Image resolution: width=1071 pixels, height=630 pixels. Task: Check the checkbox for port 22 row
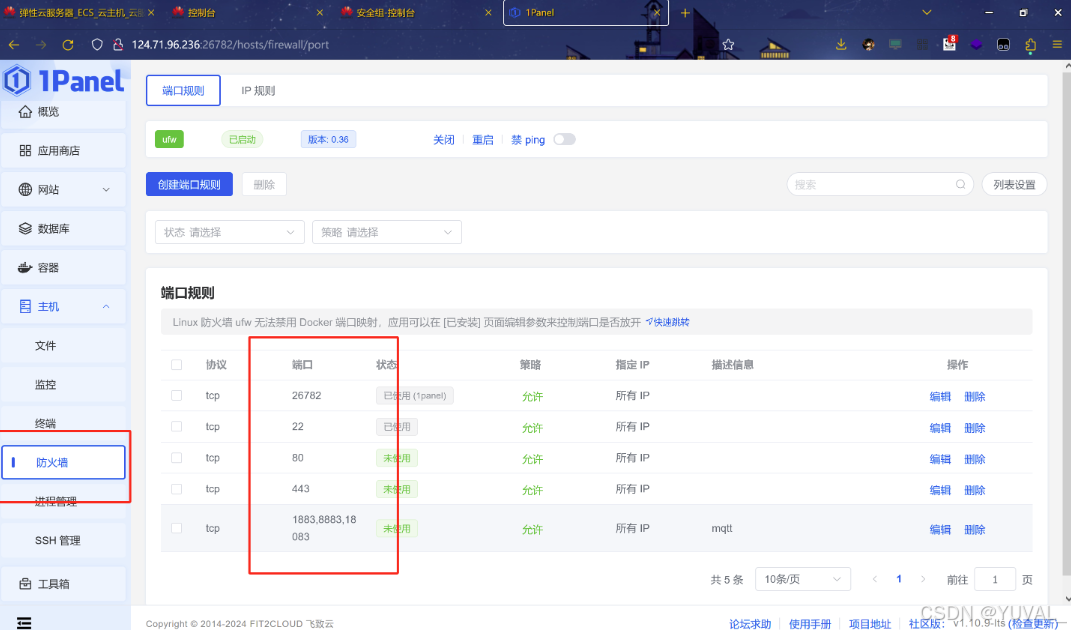point(176,426)
